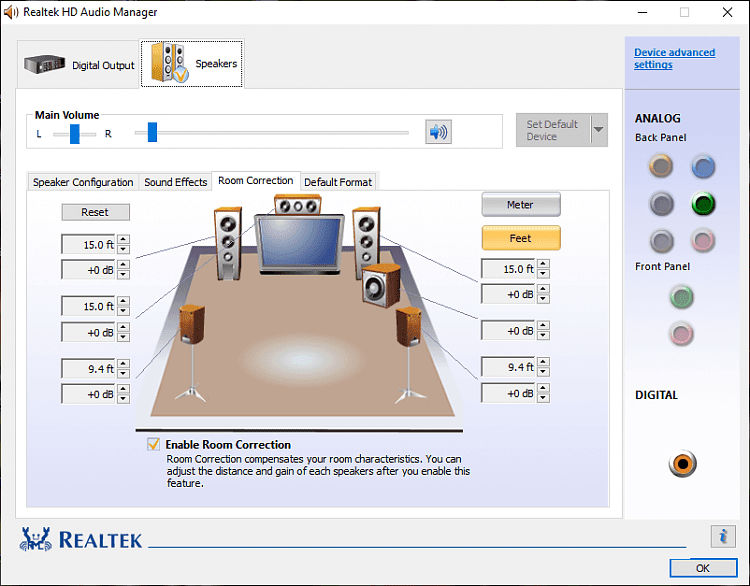Open Device advanced settings link
Screen dimensions: 750x586
click(x=674, y=58)
